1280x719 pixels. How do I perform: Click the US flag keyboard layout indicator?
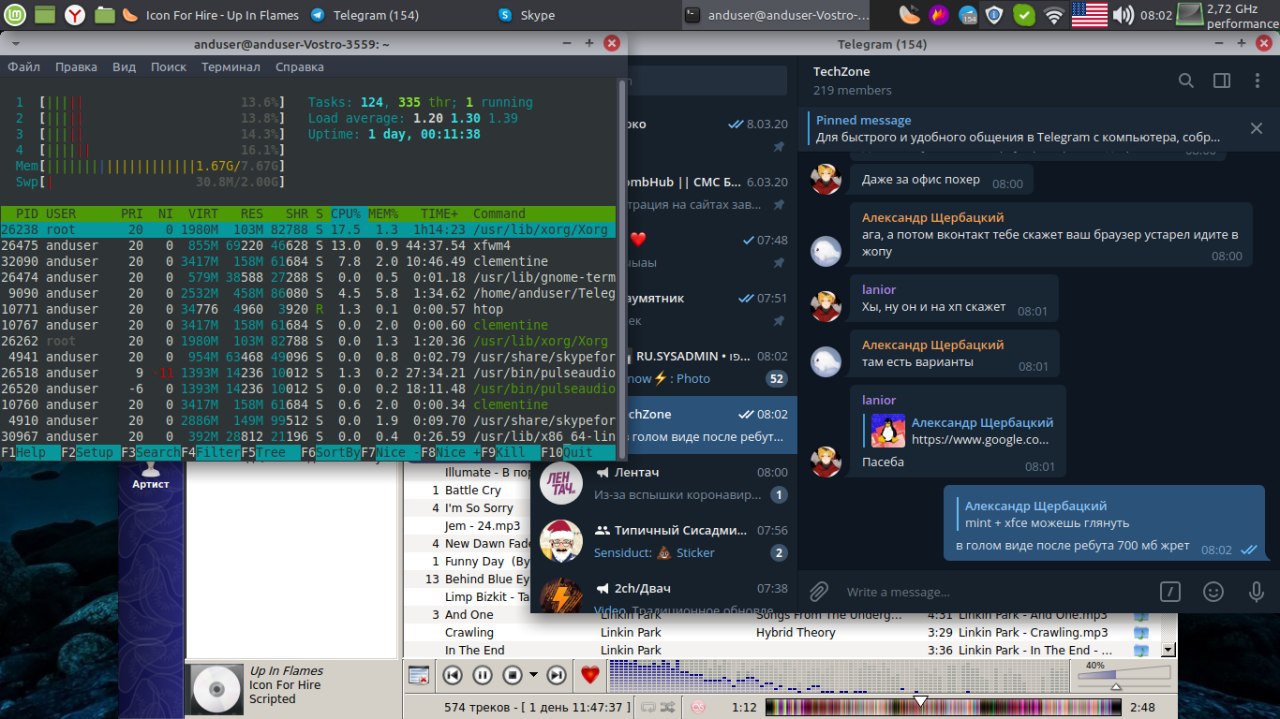[1089, 14]
